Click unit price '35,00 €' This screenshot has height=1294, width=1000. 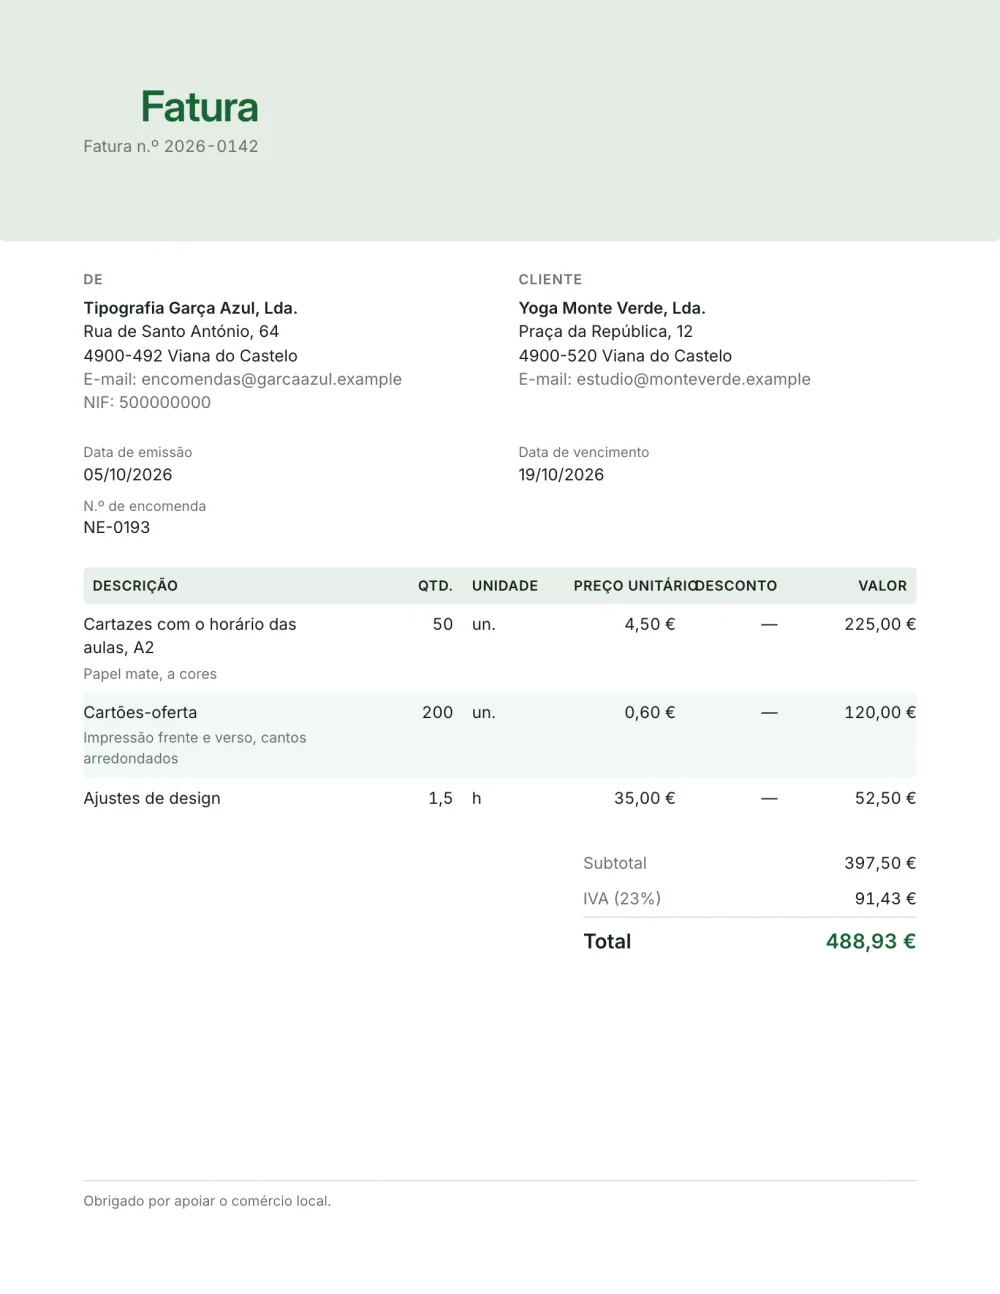pos(645,798)
